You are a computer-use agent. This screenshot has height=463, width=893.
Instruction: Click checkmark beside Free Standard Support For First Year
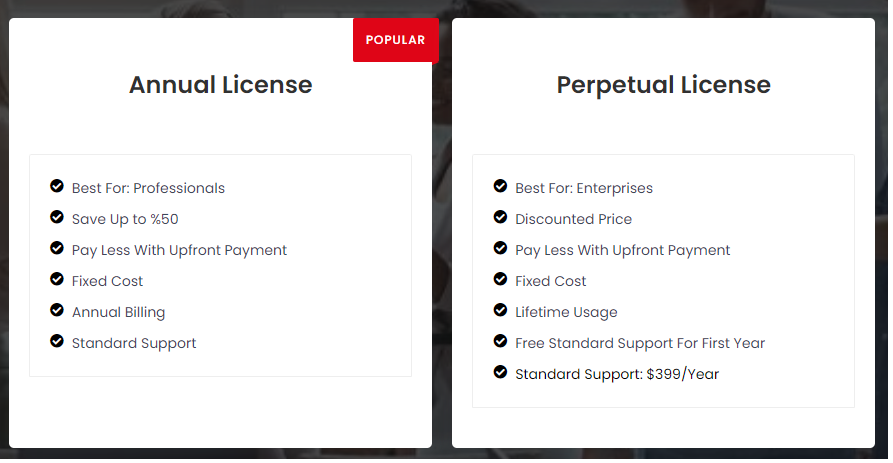[x=500, y=341]
